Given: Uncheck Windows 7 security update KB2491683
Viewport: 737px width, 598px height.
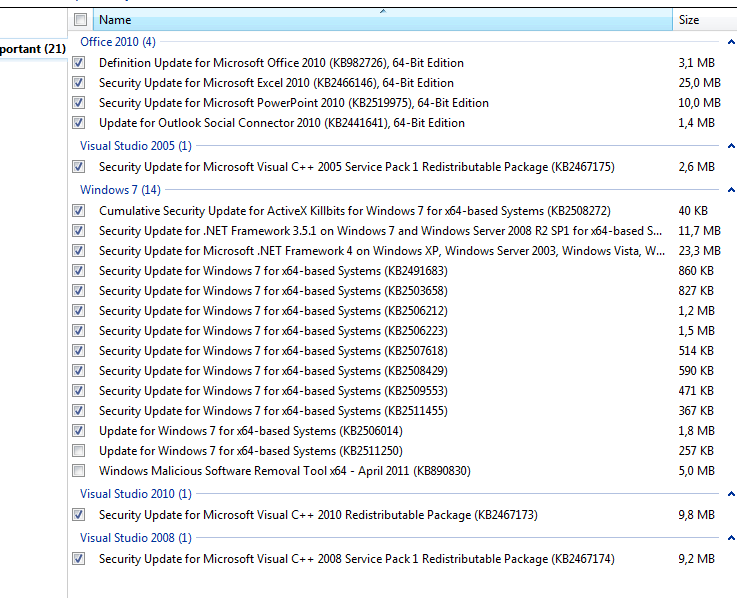Looking at the screenshot, I should tap(78, 271).
